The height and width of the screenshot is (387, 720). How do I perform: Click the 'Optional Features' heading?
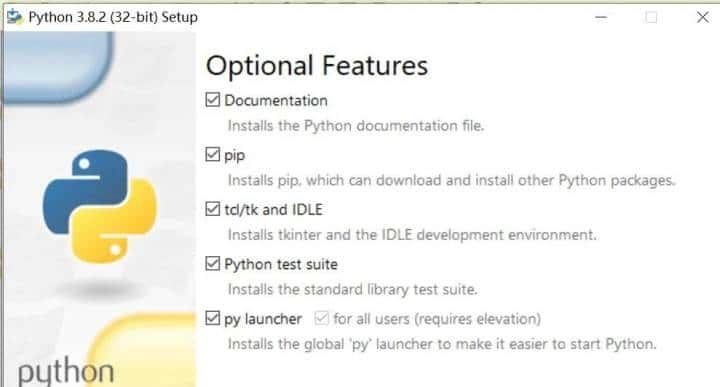point(317,66)
